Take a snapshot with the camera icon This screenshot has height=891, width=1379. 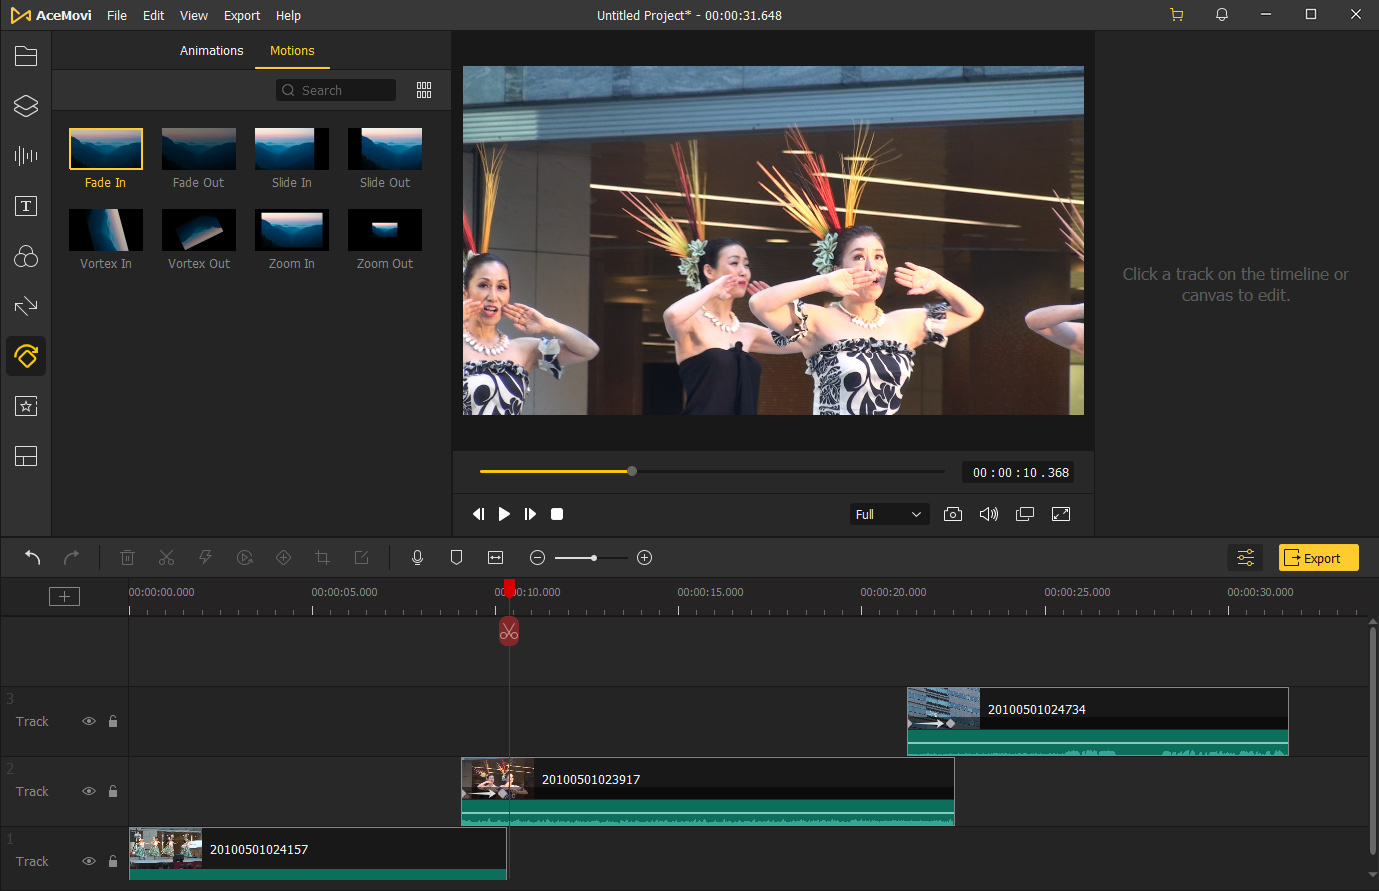click(953, 514)
